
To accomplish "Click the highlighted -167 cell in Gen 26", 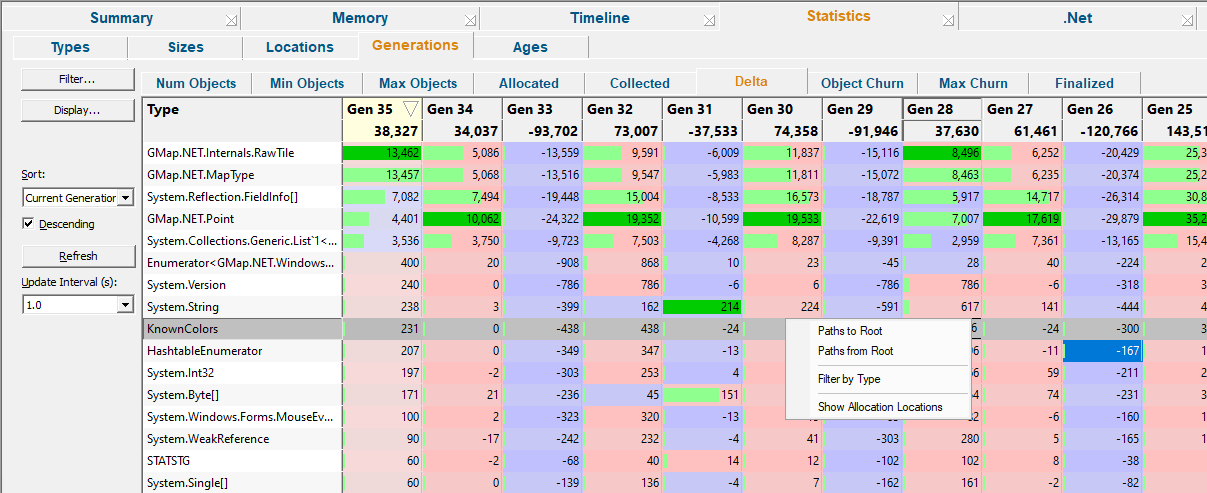I will click(1102, 351).
